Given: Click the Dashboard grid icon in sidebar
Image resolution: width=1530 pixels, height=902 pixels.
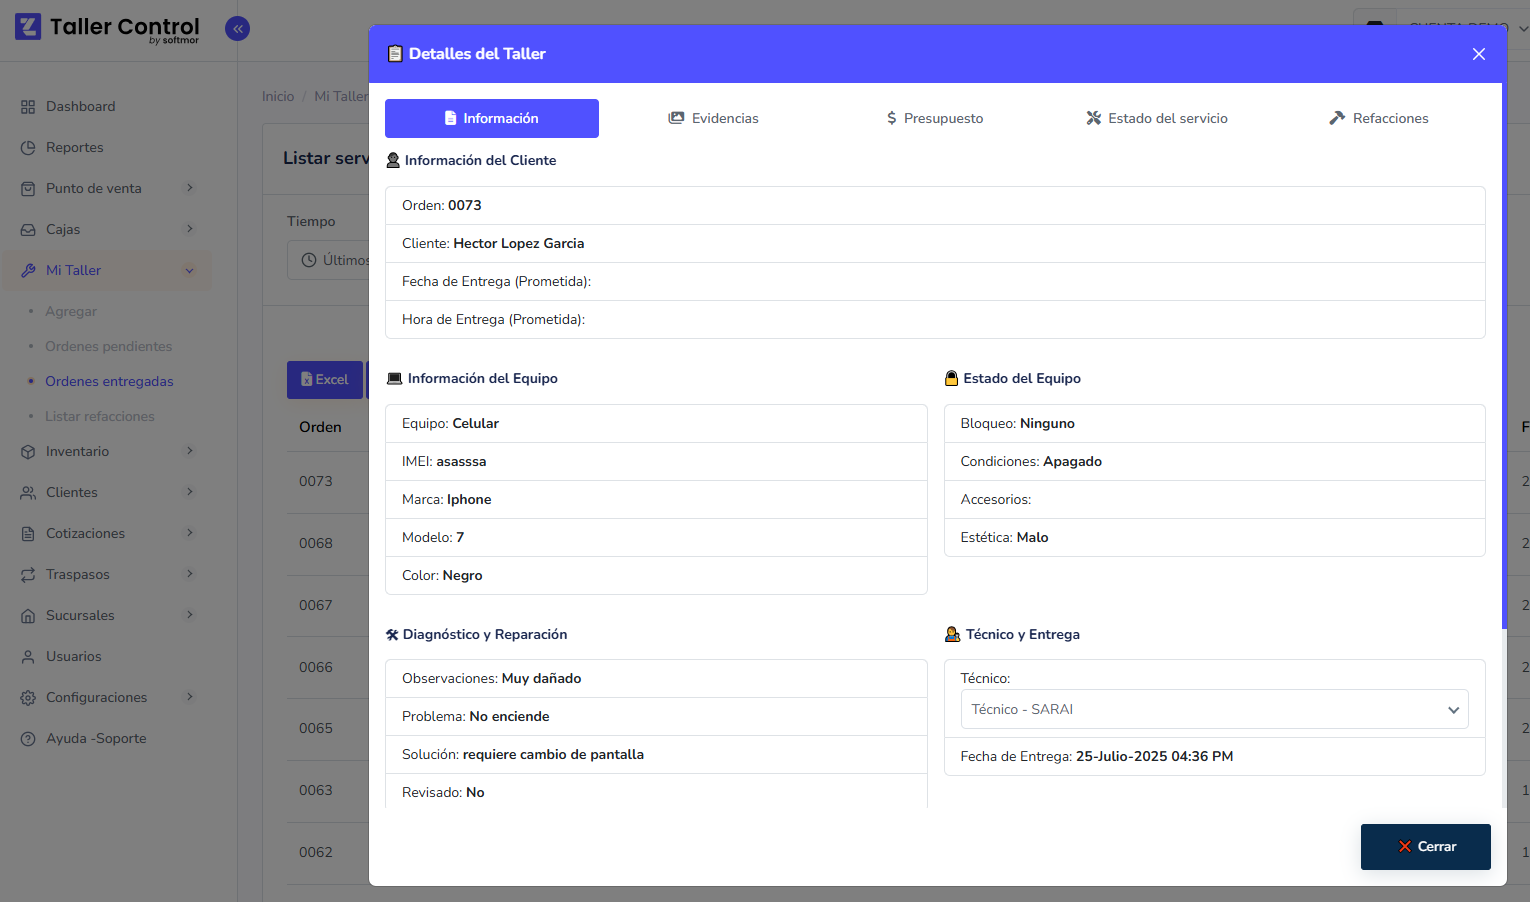Looking at the screenshot, I should click(x=28, y=107).
